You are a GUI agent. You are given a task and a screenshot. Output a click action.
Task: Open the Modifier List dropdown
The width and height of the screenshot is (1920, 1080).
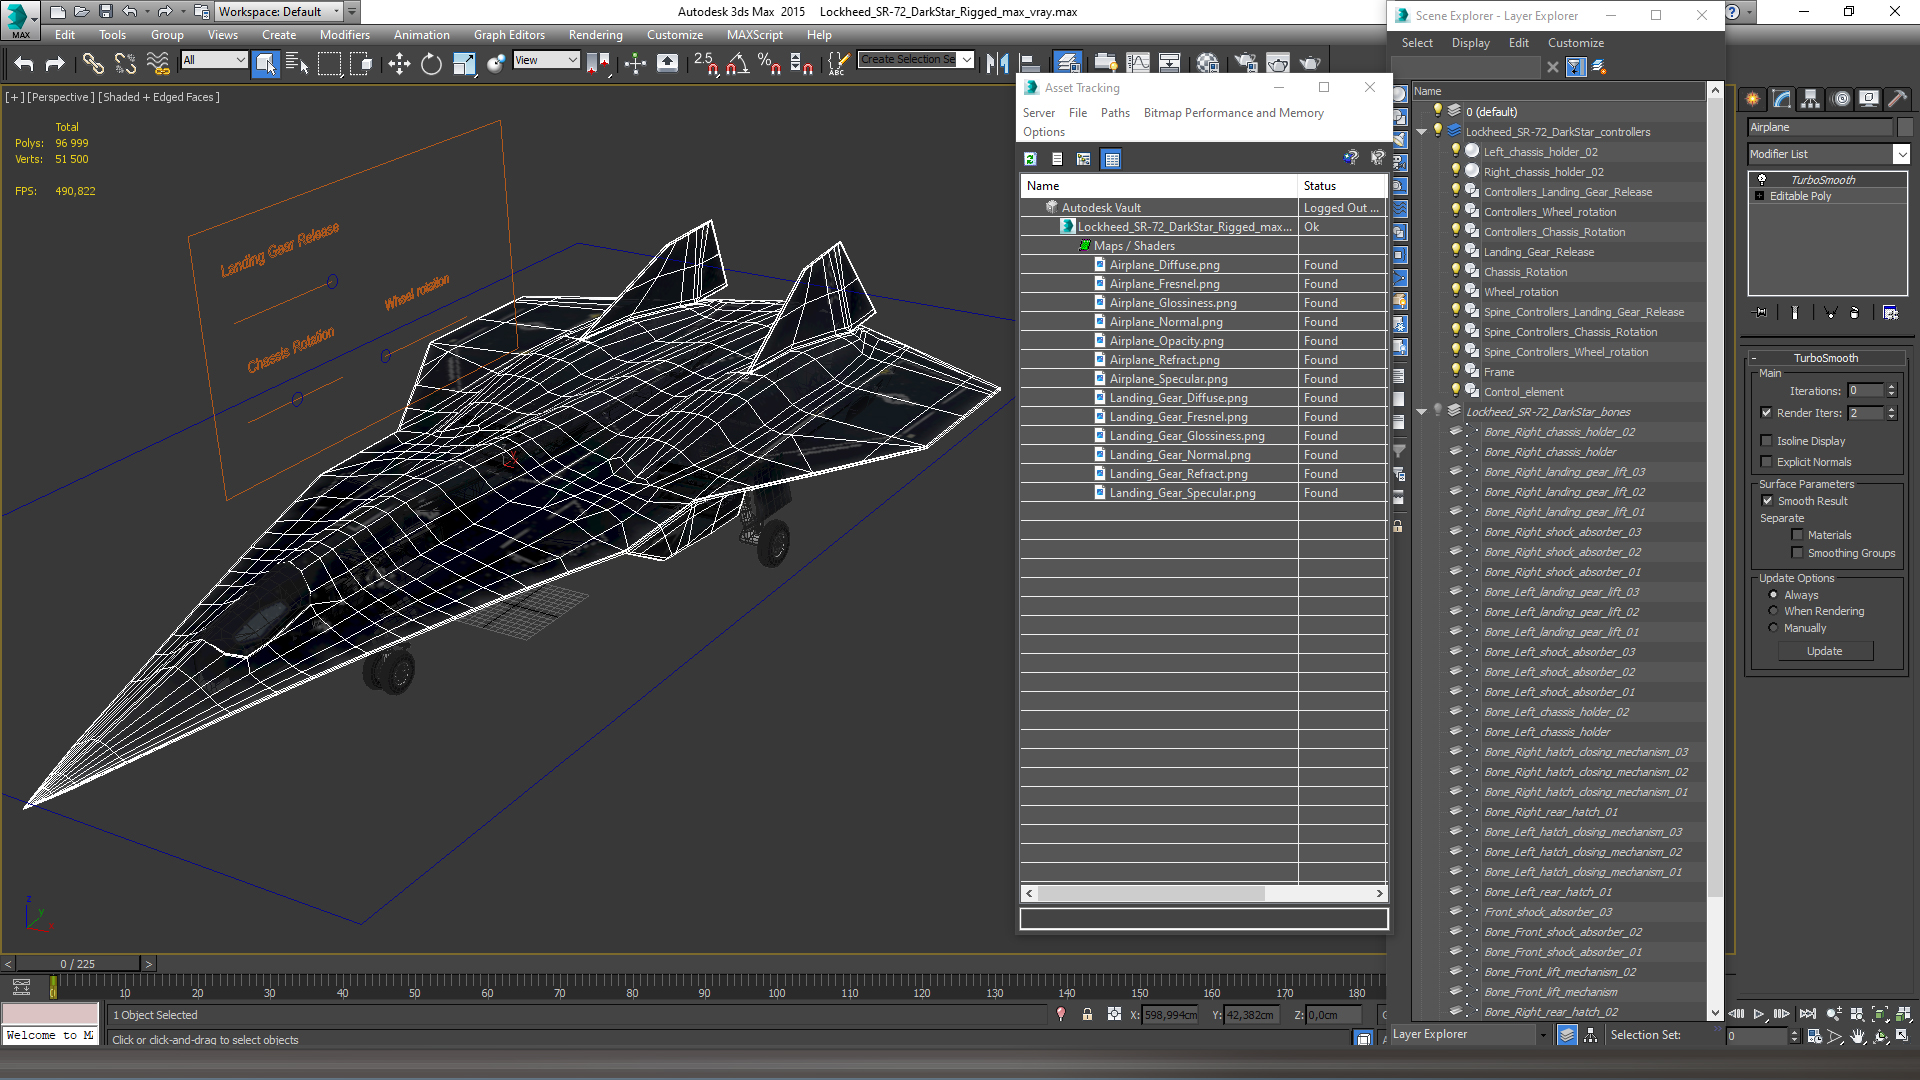pyautogui.click(x=1901, y=154)
